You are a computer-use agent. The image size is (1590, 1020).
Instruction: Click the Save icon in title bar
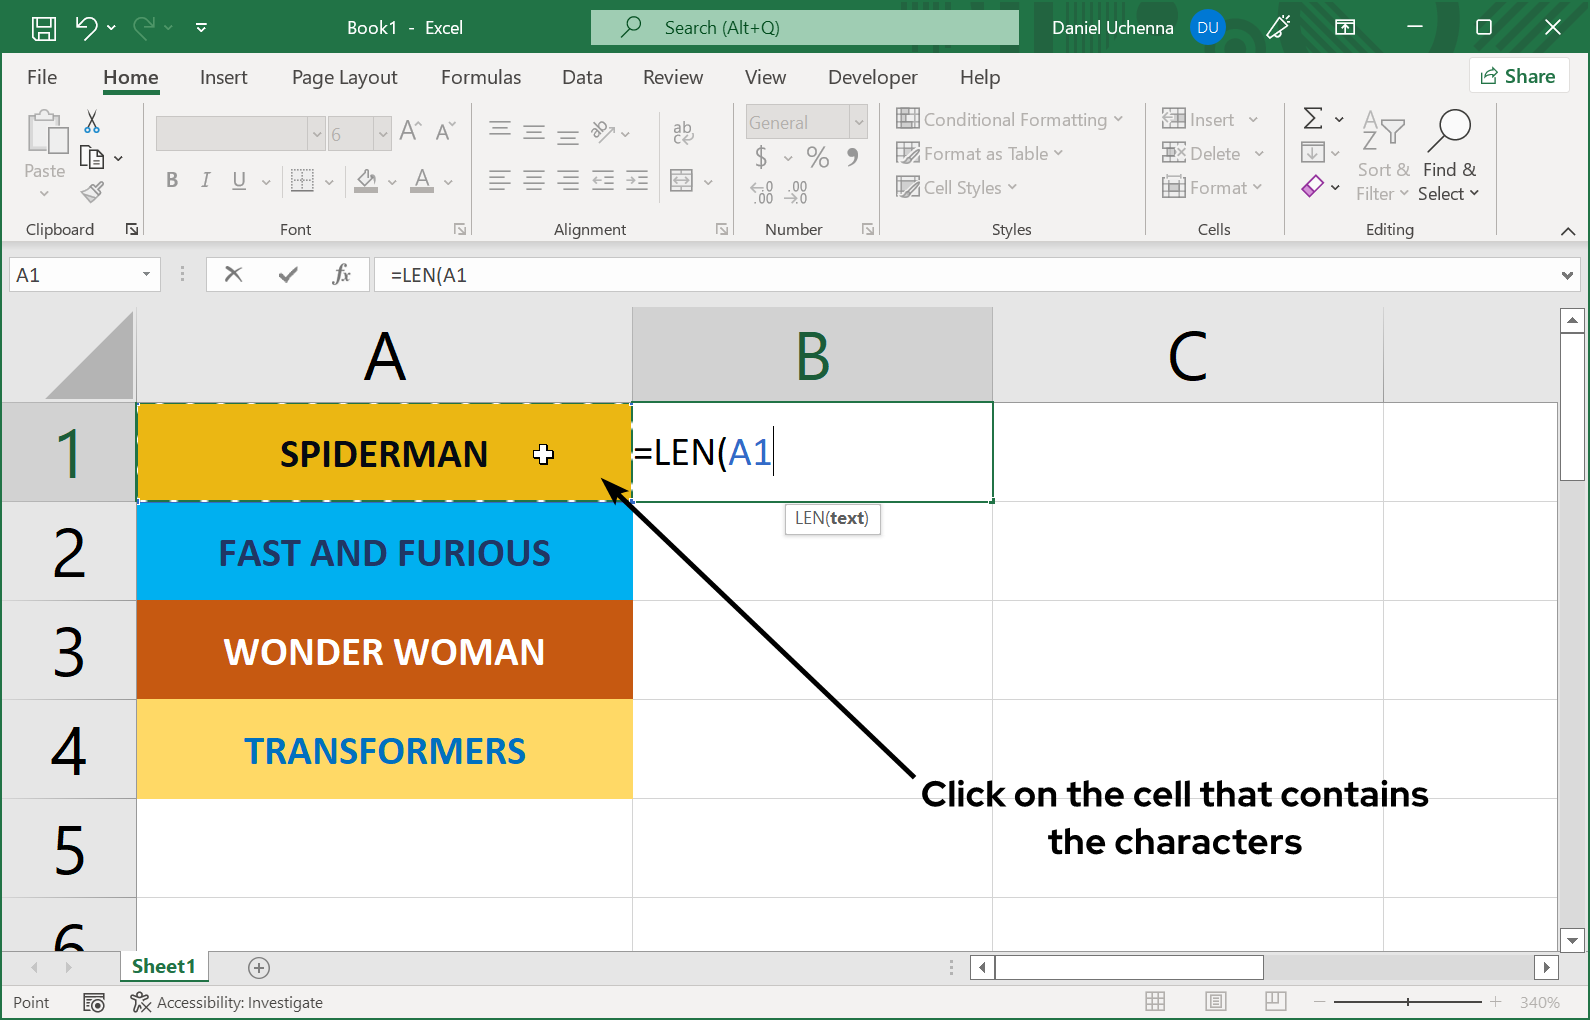pos(44,28)
